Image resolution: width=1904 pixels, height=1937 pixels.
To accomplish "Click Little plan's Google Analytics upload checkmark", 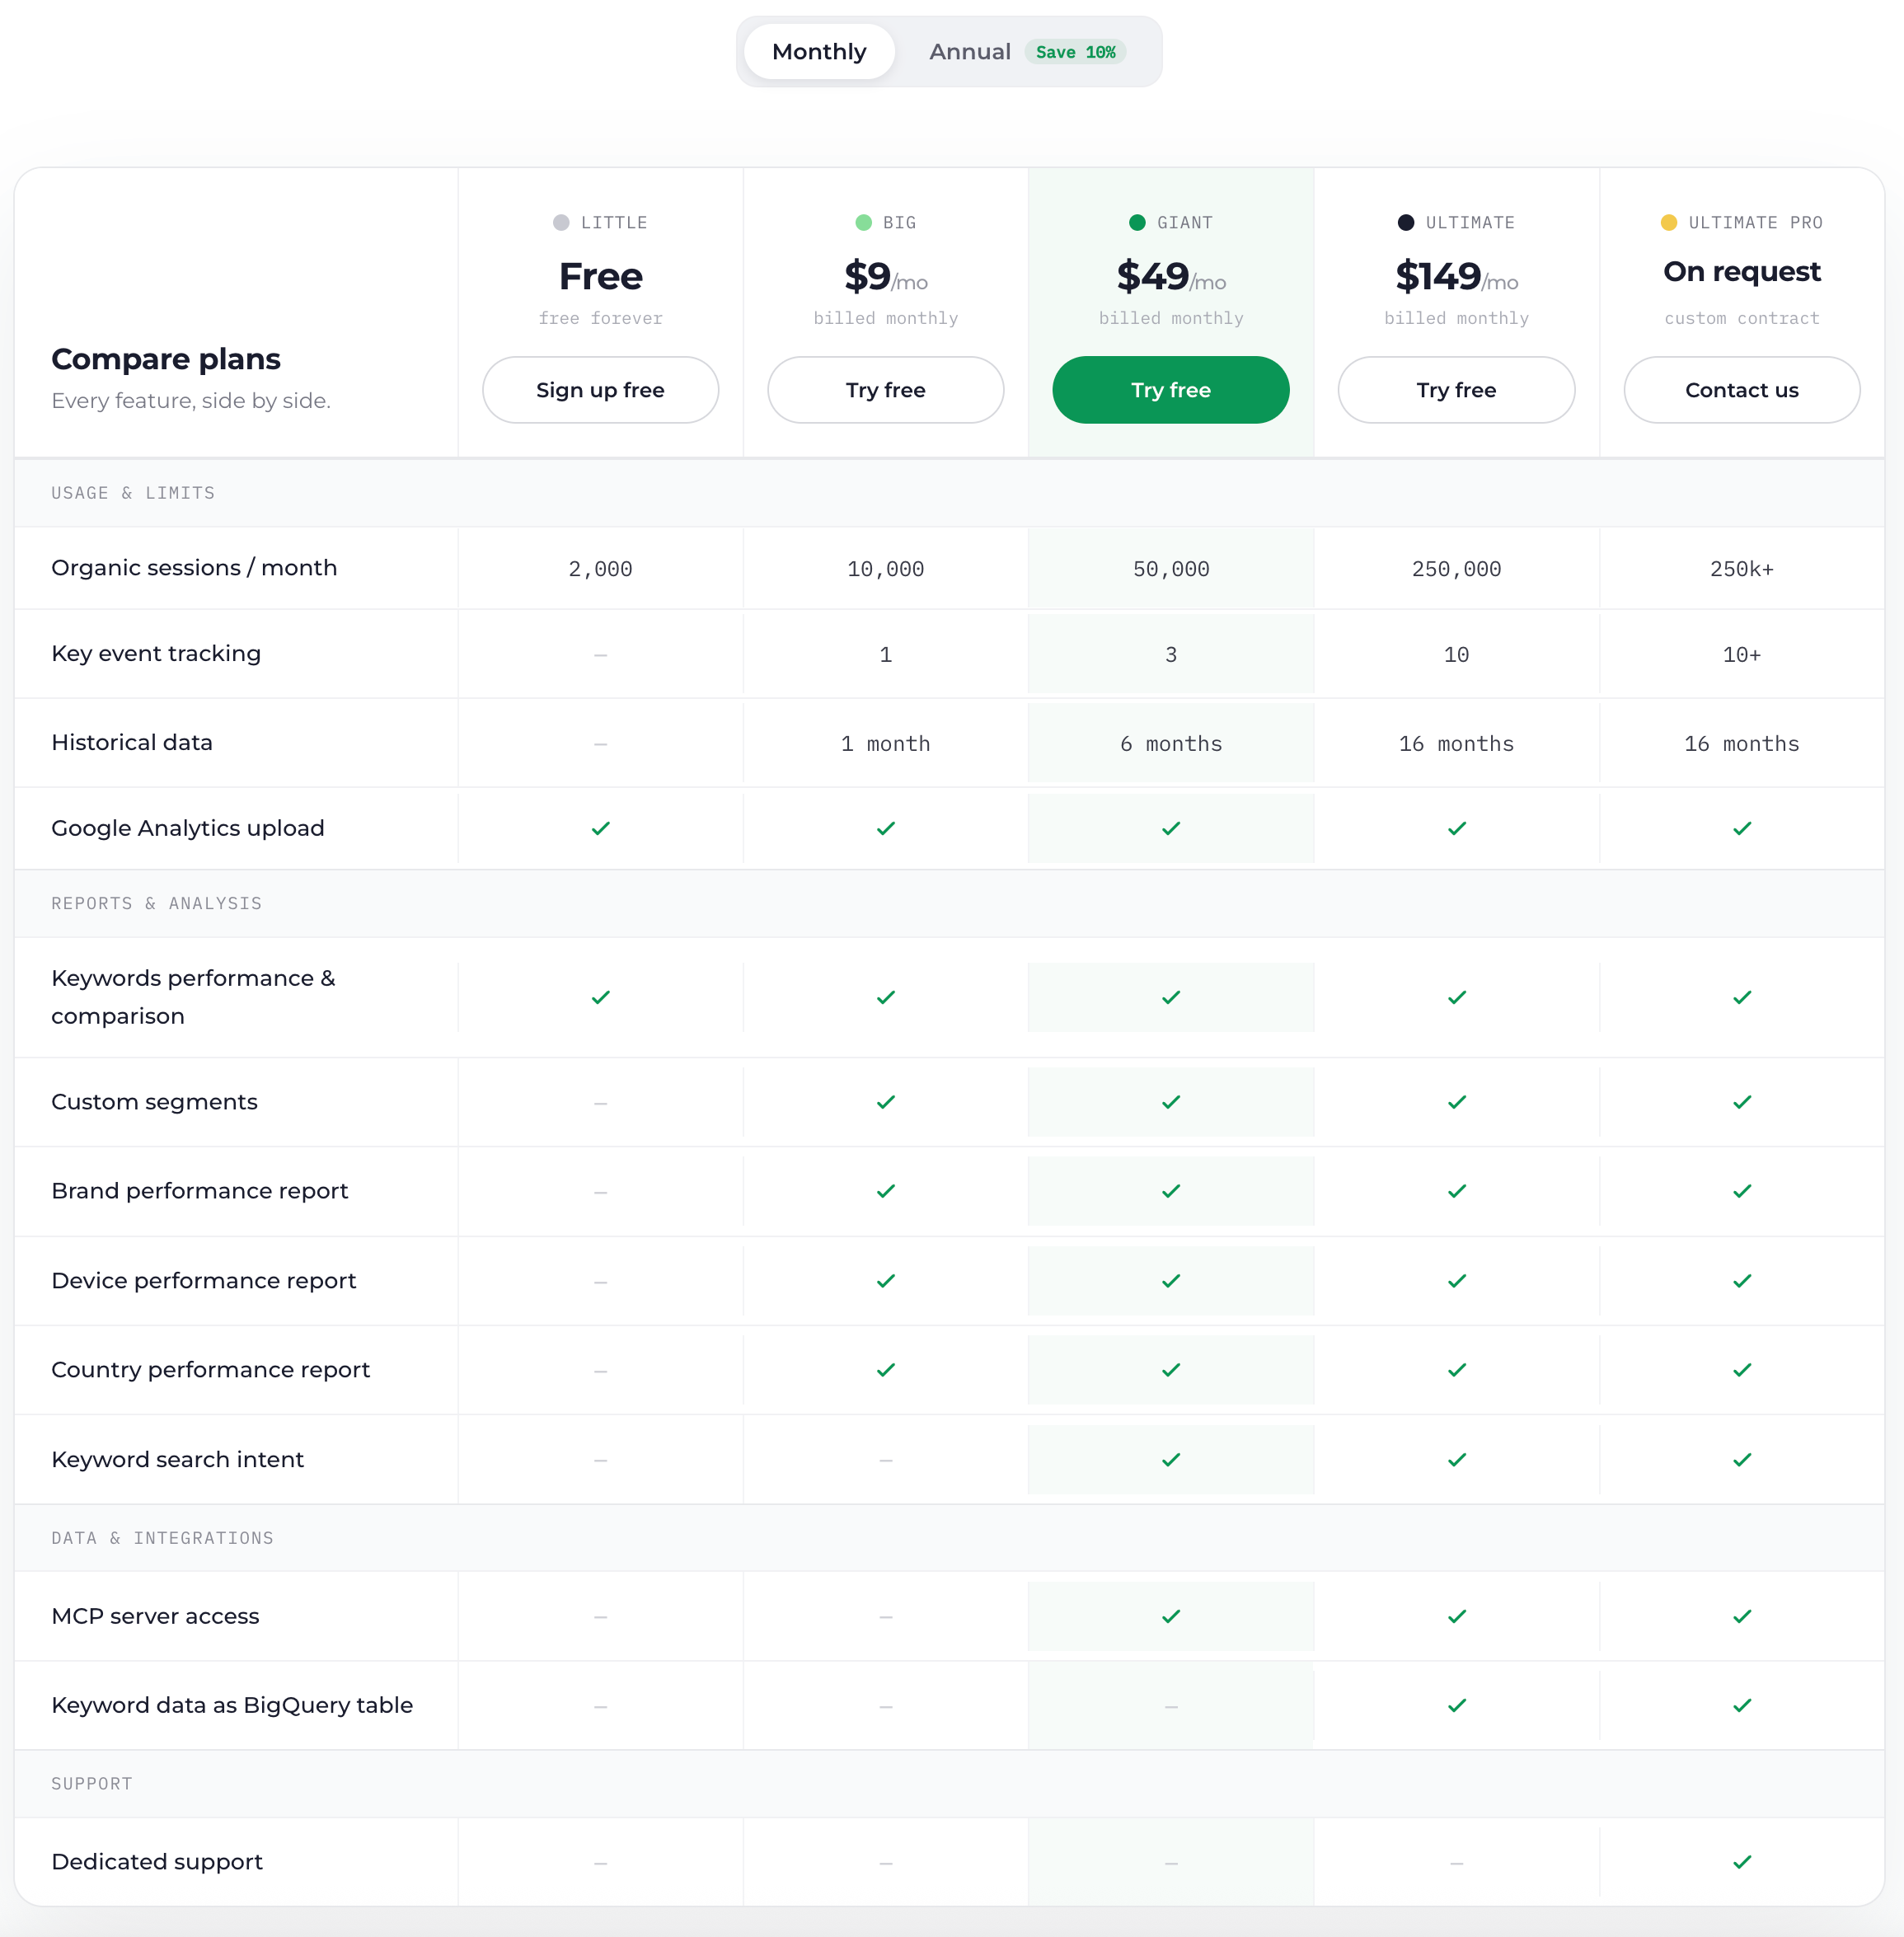I will pos(600,828).
